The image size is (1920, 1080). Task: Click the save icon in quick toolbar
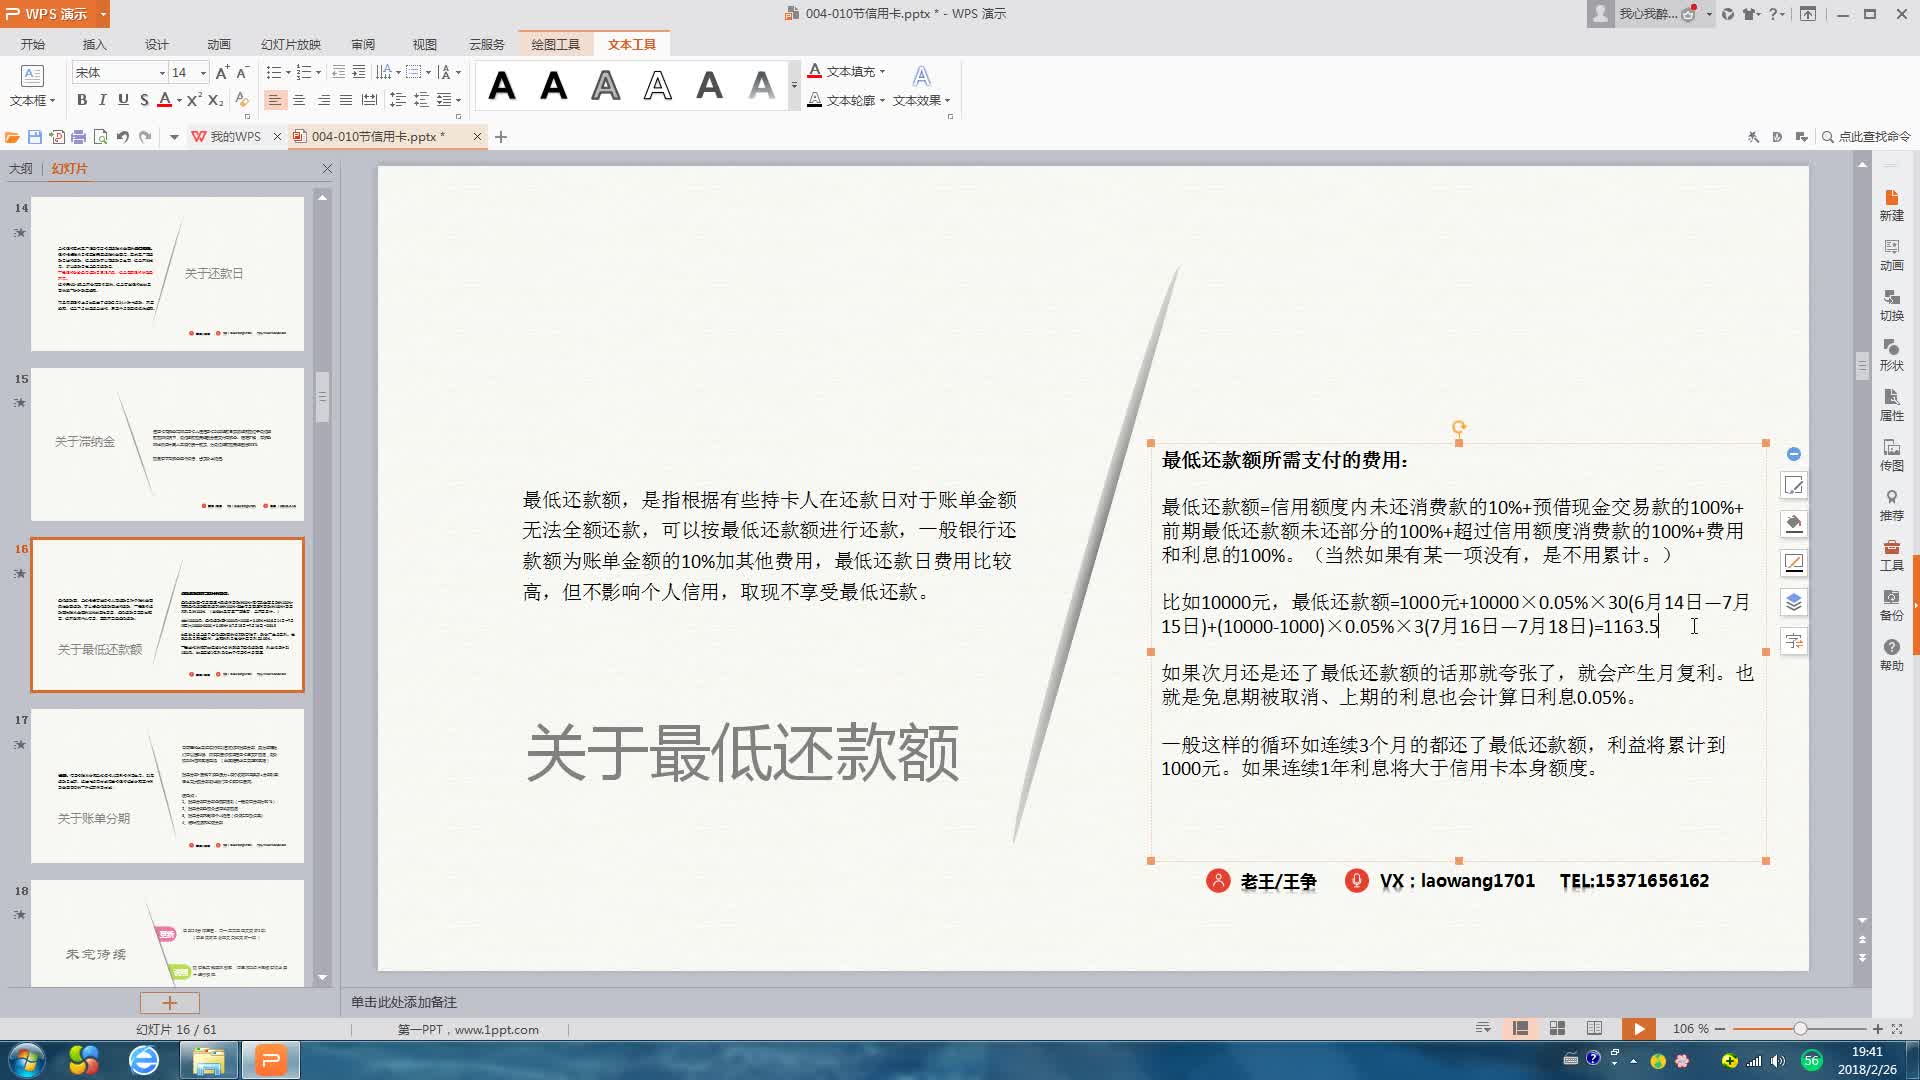tap(35, 137)
